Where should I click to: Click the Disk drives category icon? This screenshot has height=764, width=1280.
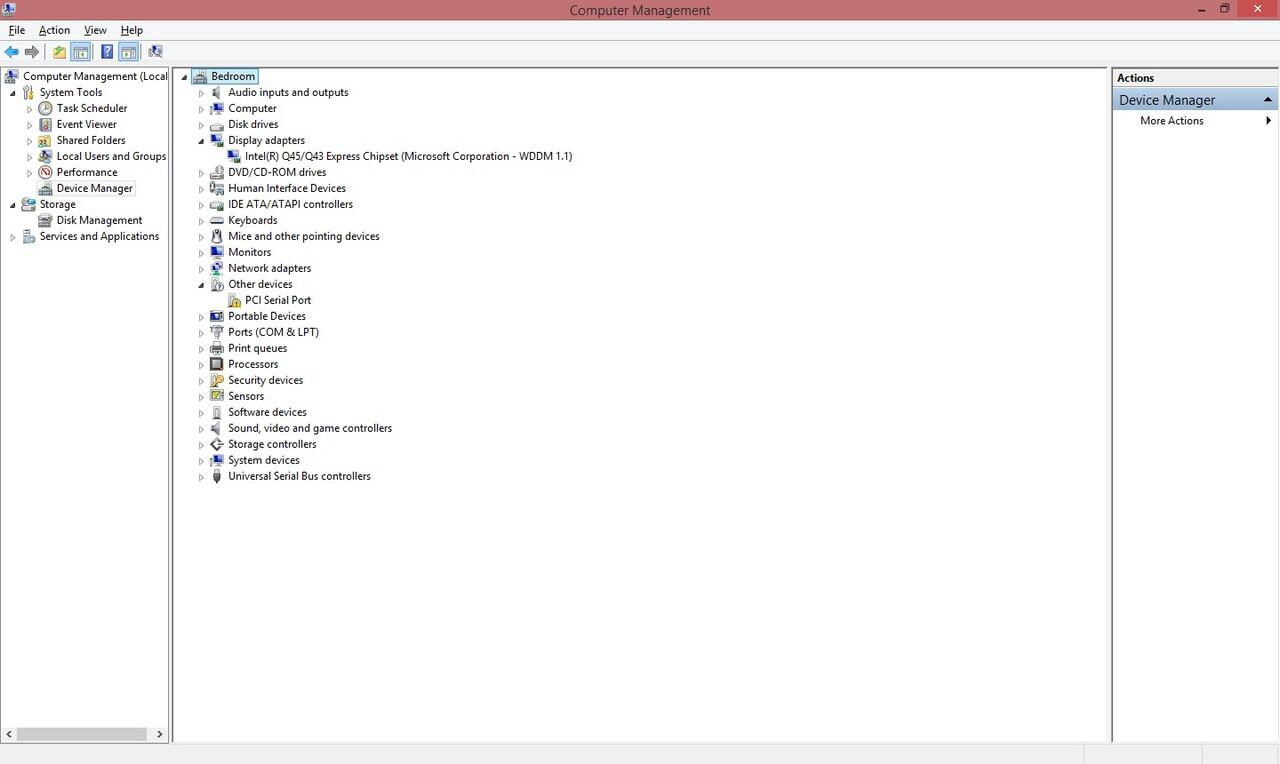[217, 124]
